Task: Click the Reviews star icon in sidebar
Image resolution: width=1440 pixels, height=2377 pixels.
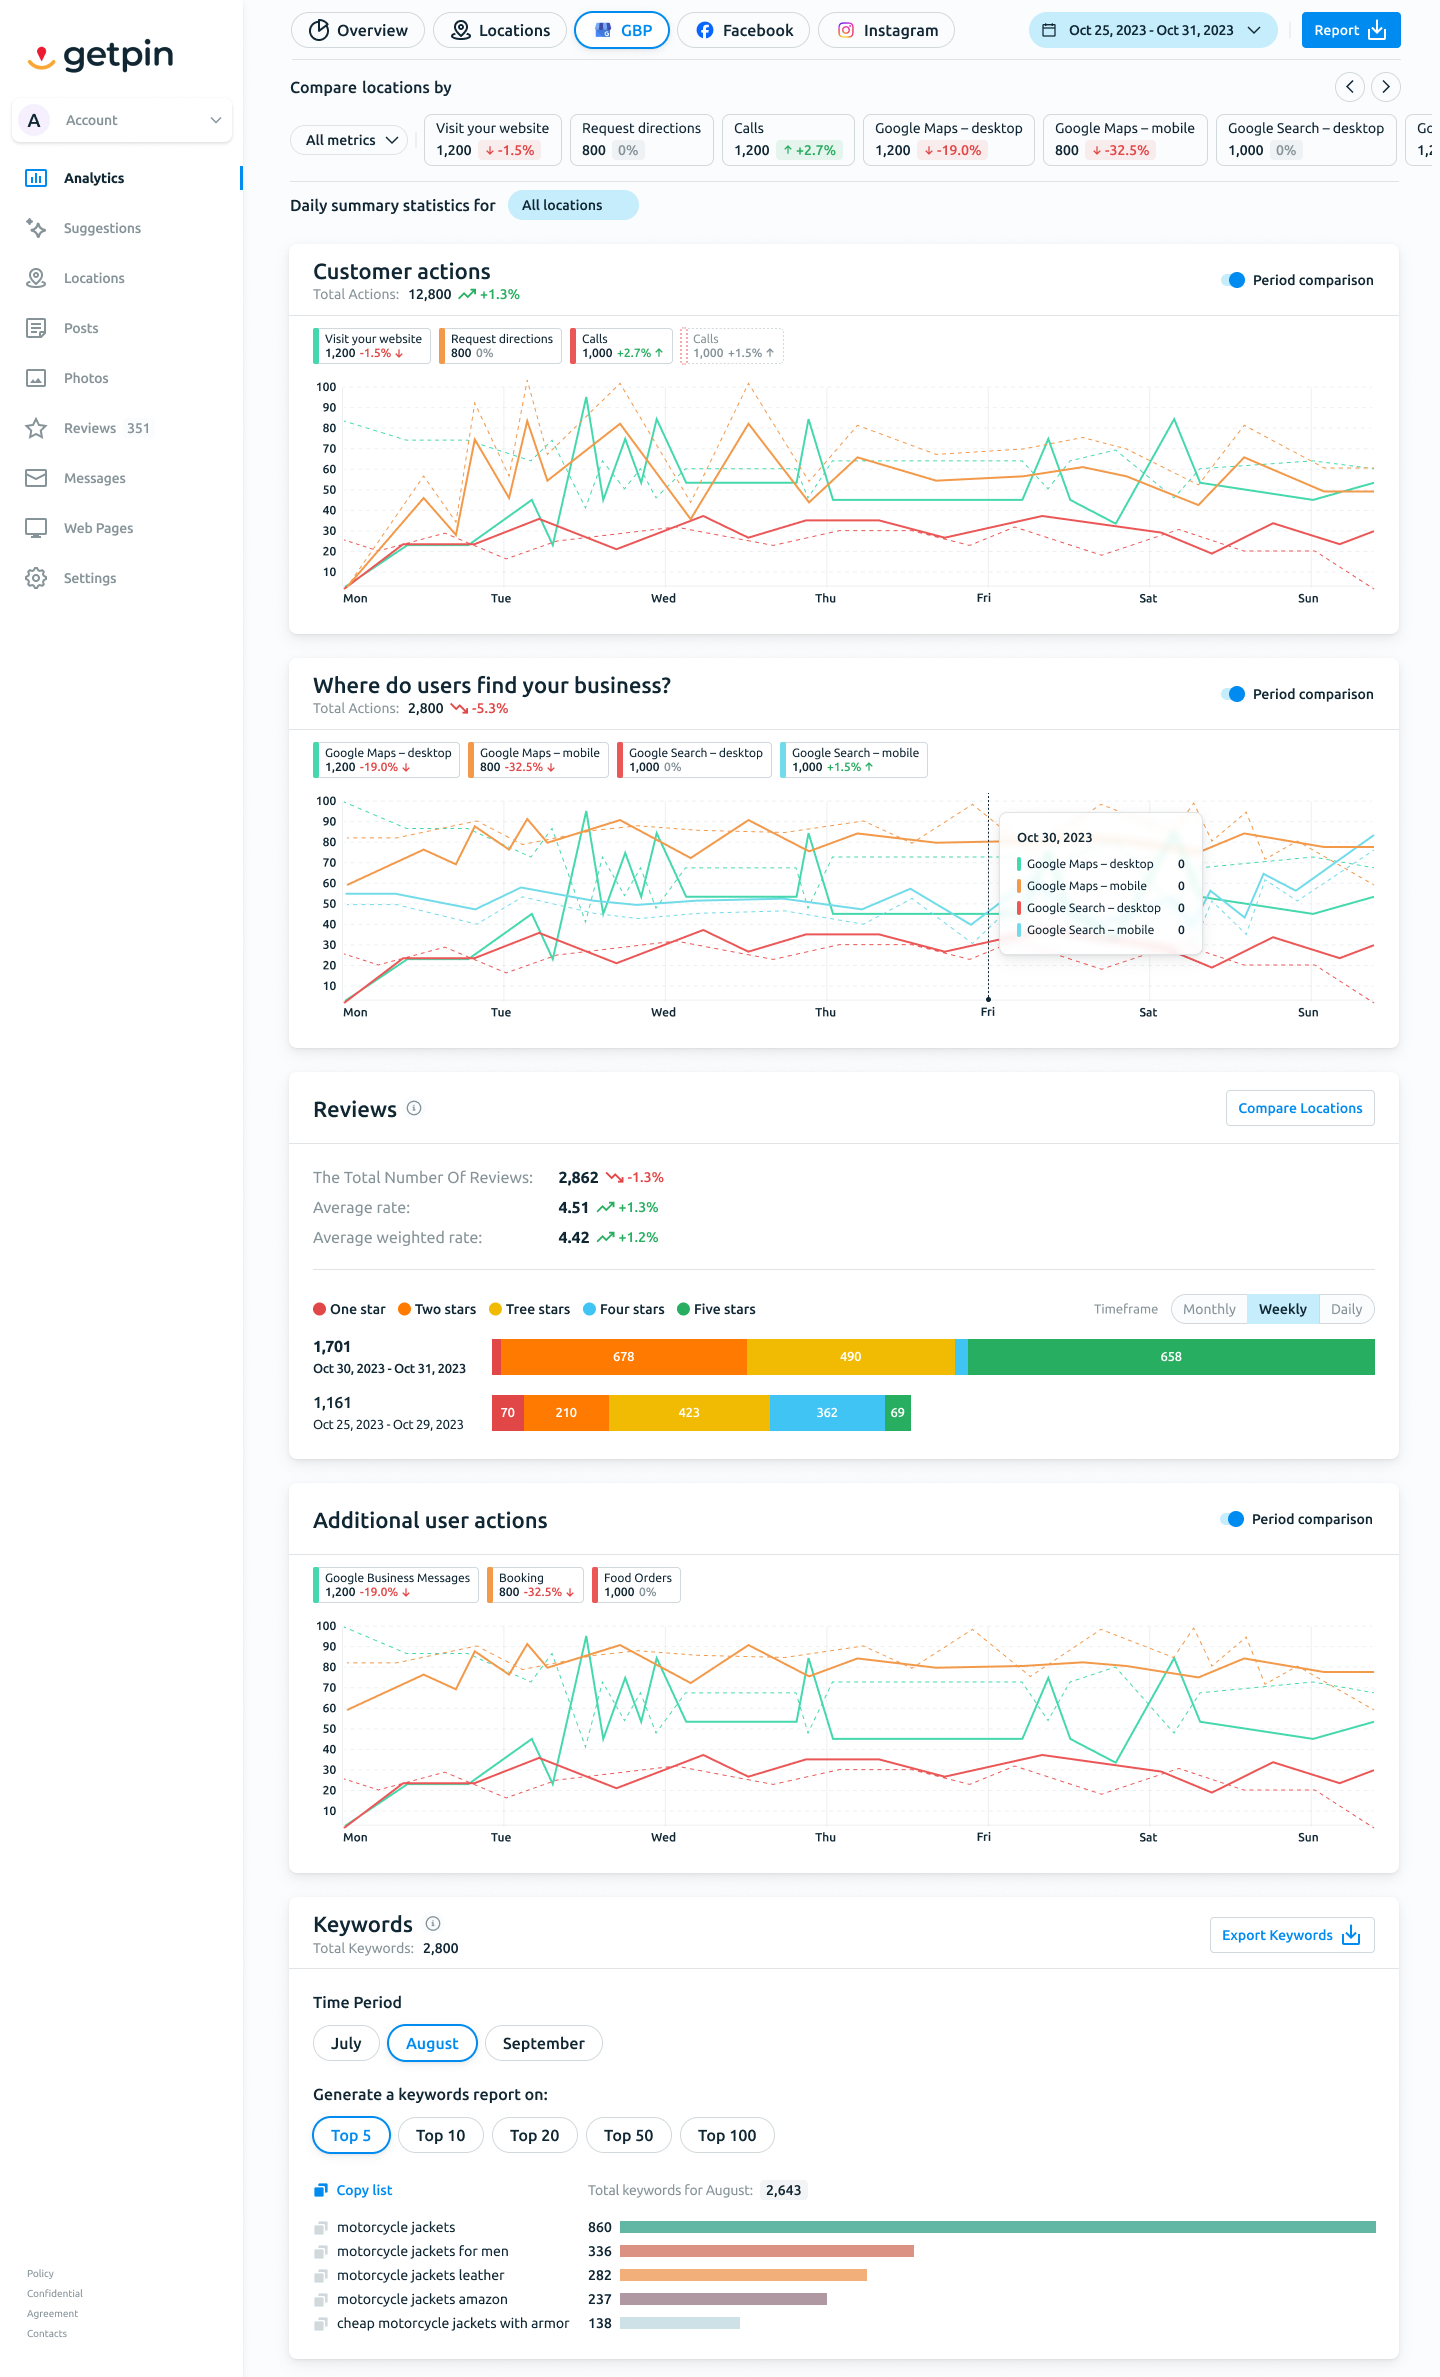Action: [x=36, y=428]
